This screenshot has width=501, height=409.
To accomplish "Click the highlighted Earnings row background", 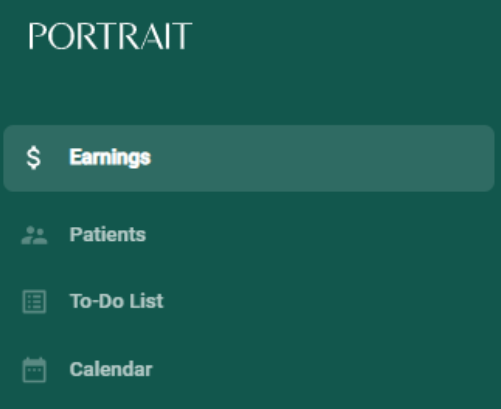I will tap(249, 158).
